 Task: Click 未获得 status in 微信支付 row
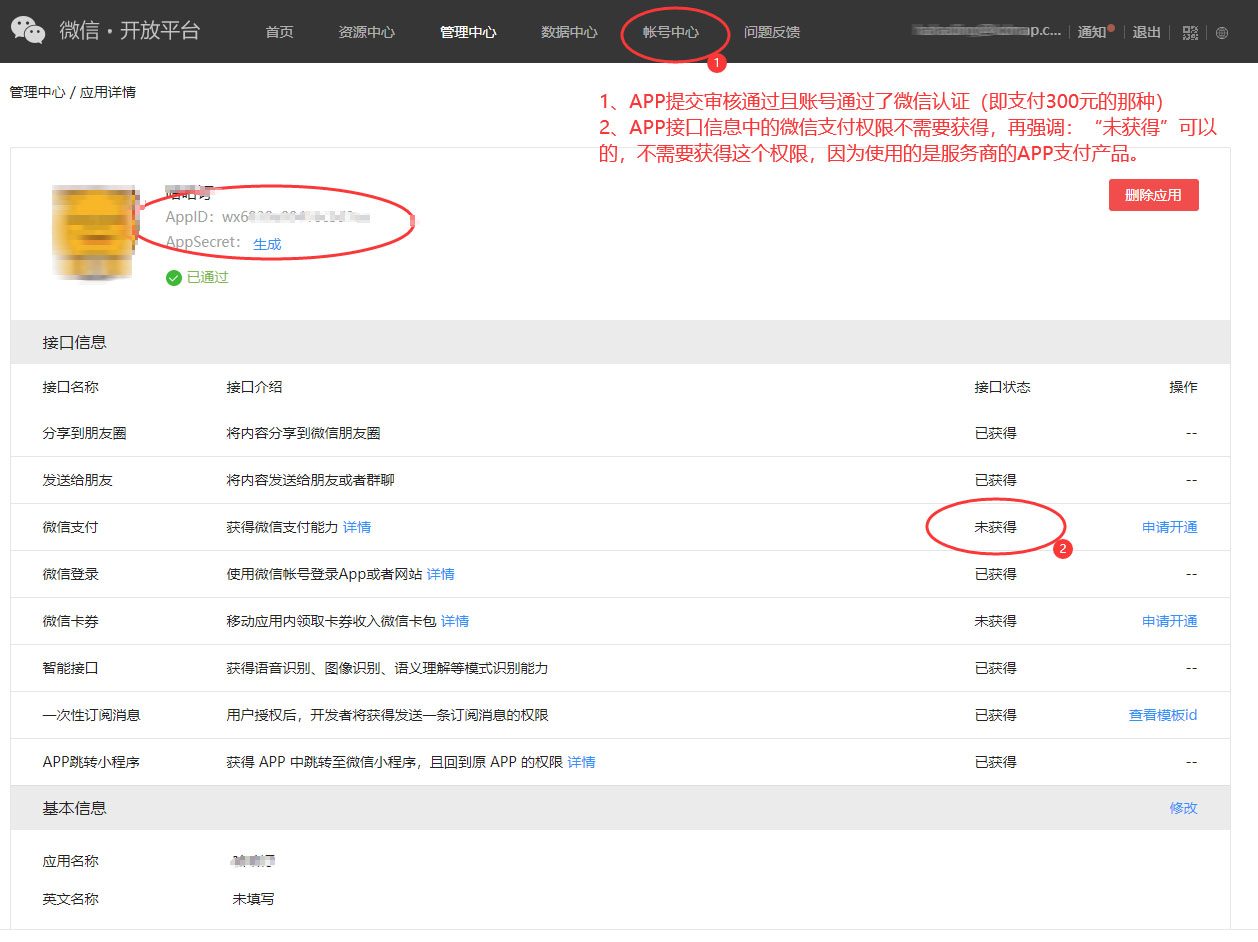click(996, 527)
